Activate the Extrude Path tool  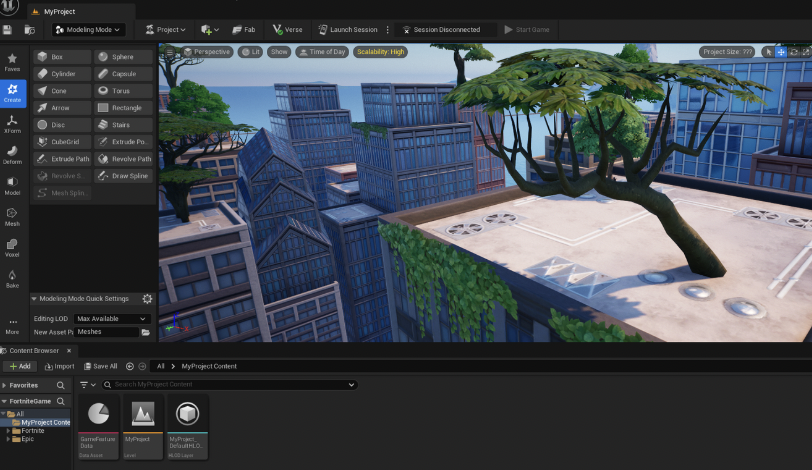point(62,159)
